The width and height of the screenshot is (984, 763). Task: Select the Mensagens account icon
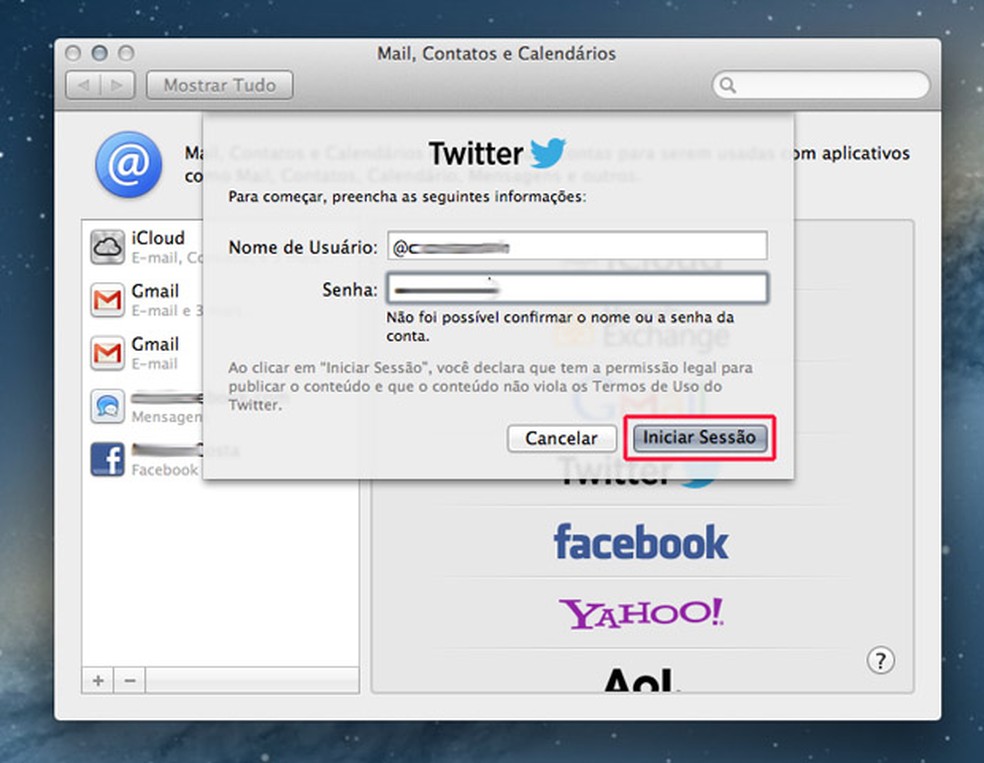(107, 406)
